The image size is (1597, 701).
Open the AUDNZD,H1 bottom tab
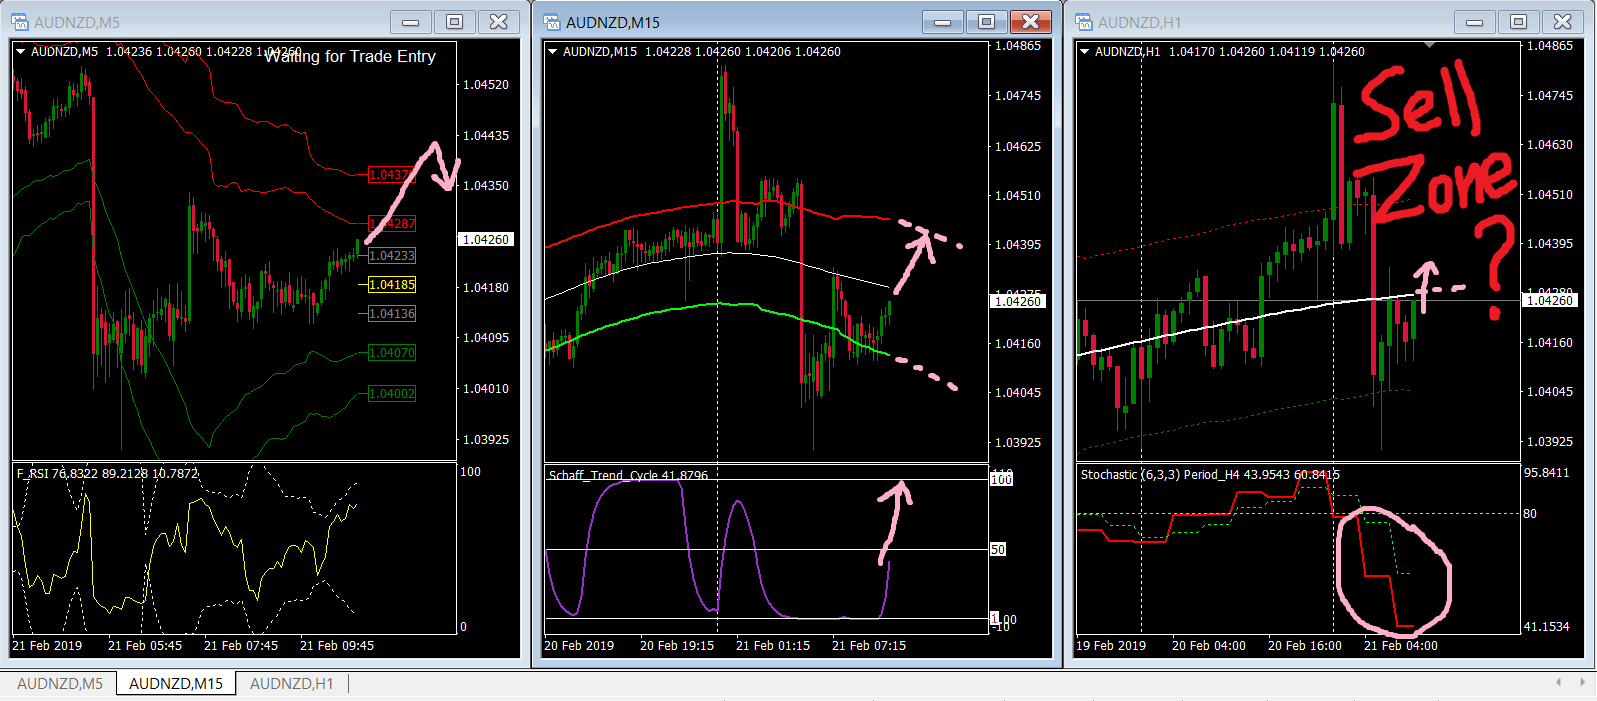(x=291, y=684)
